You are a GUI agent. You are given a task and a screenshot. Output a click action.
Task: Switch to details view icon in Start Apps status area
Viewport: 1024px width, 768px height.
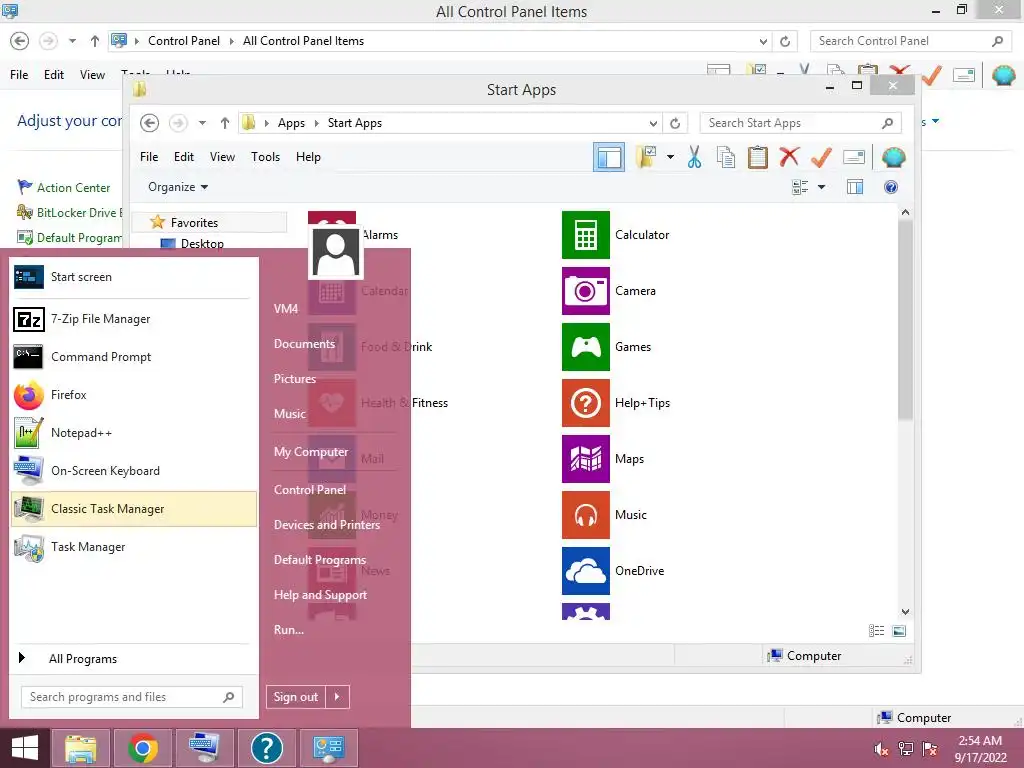(876, 630)
